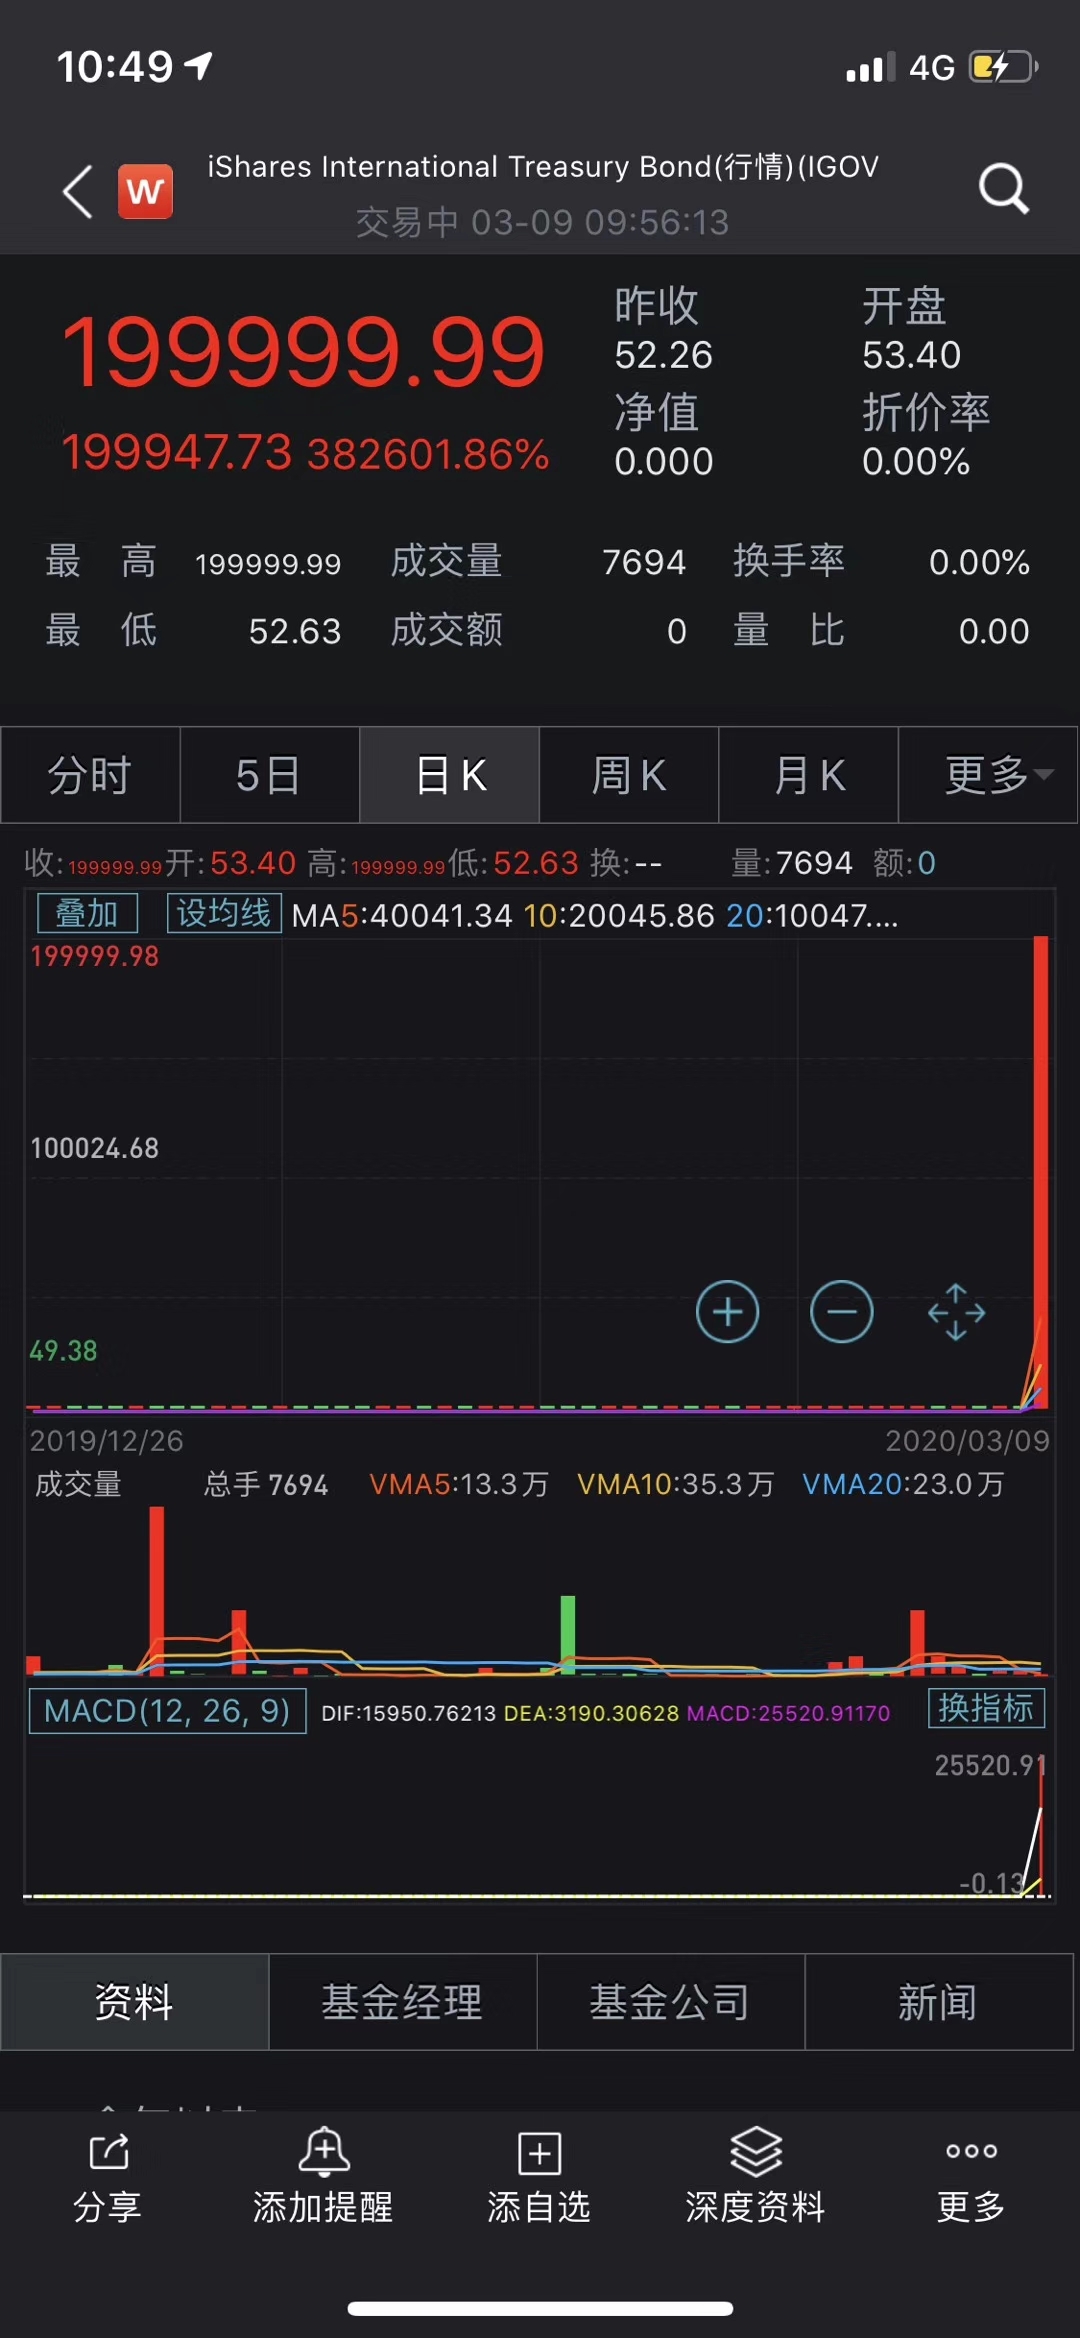
Task: Tap the change percentage 382601.86%
Action: click(x=428, y=455)
